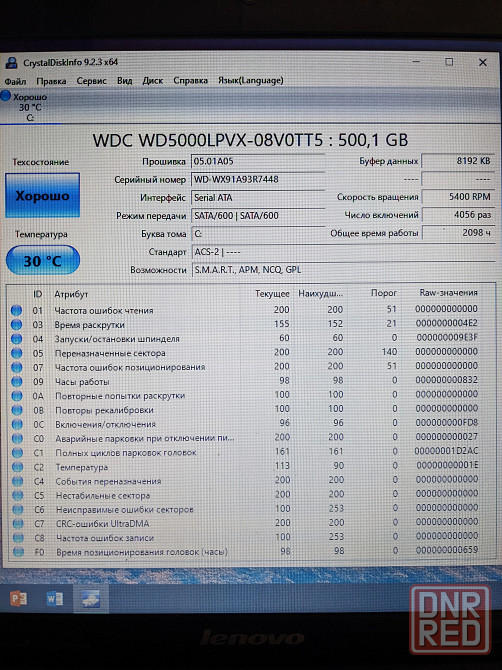Click the Буква тома field C:

tap(258, 234)
